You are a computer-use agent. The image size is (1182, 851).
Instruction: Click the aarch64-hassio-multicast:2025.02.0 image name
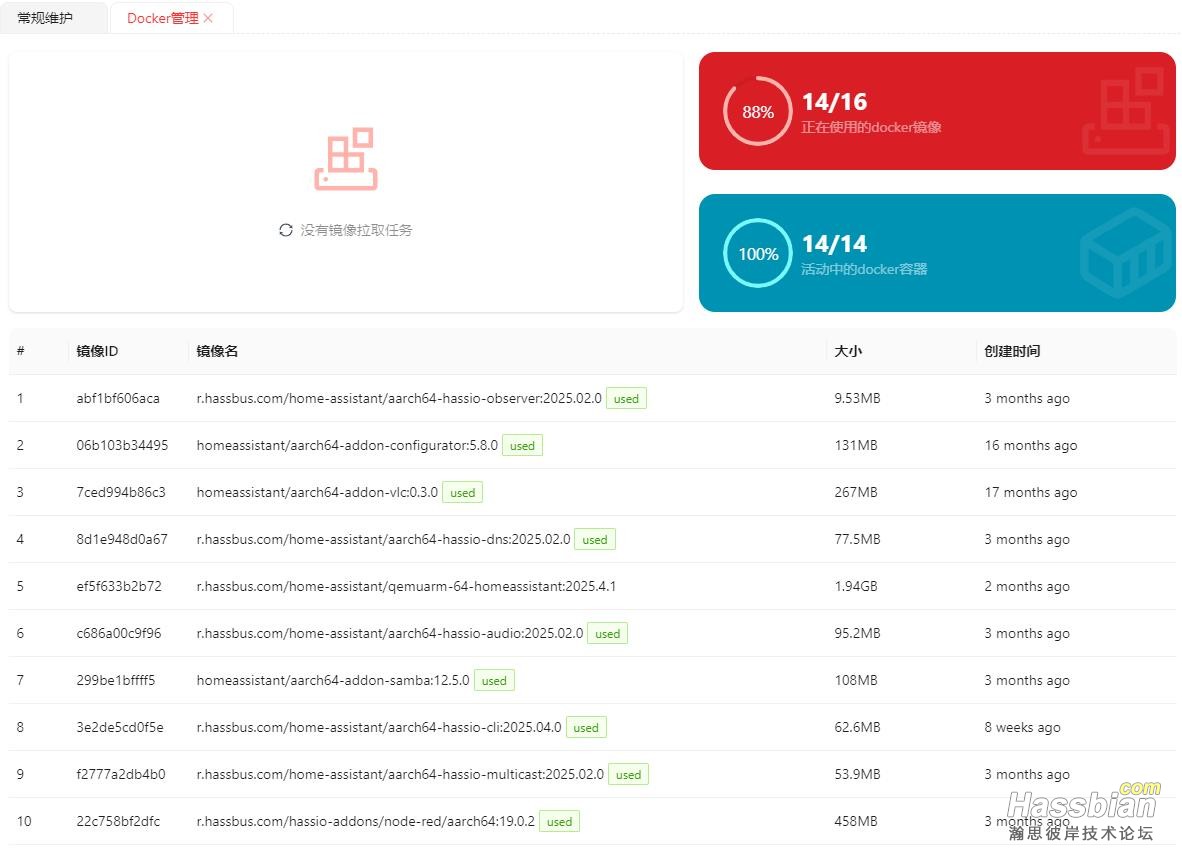coord(400,774)
